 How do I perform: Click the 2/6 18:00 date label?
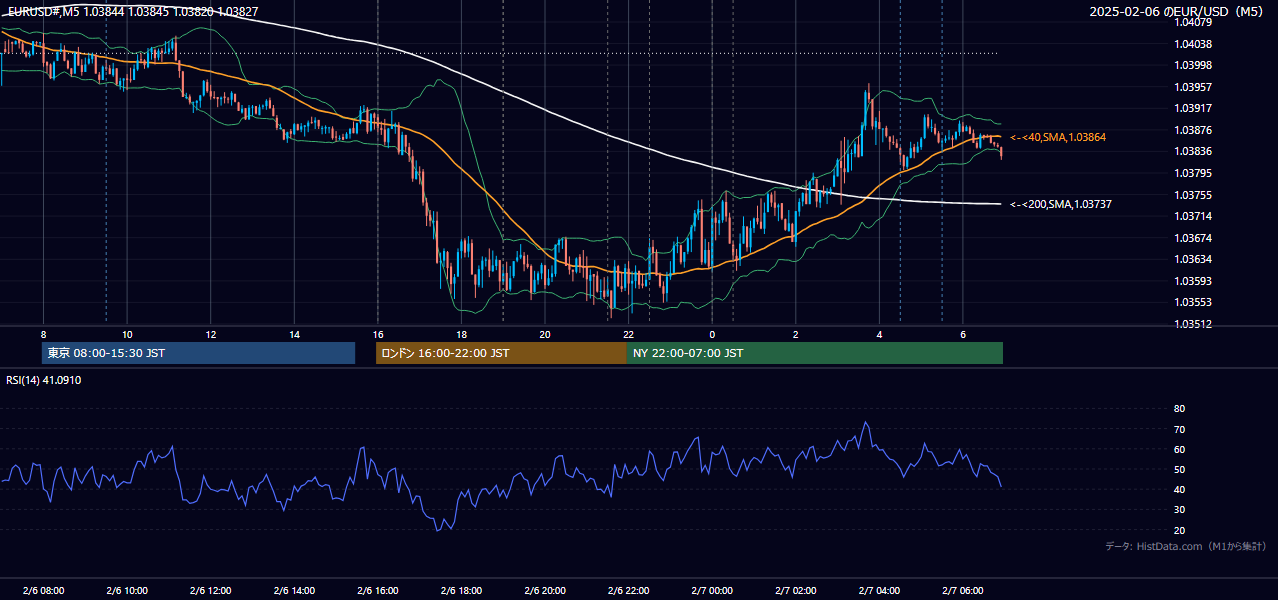point(461,590)
